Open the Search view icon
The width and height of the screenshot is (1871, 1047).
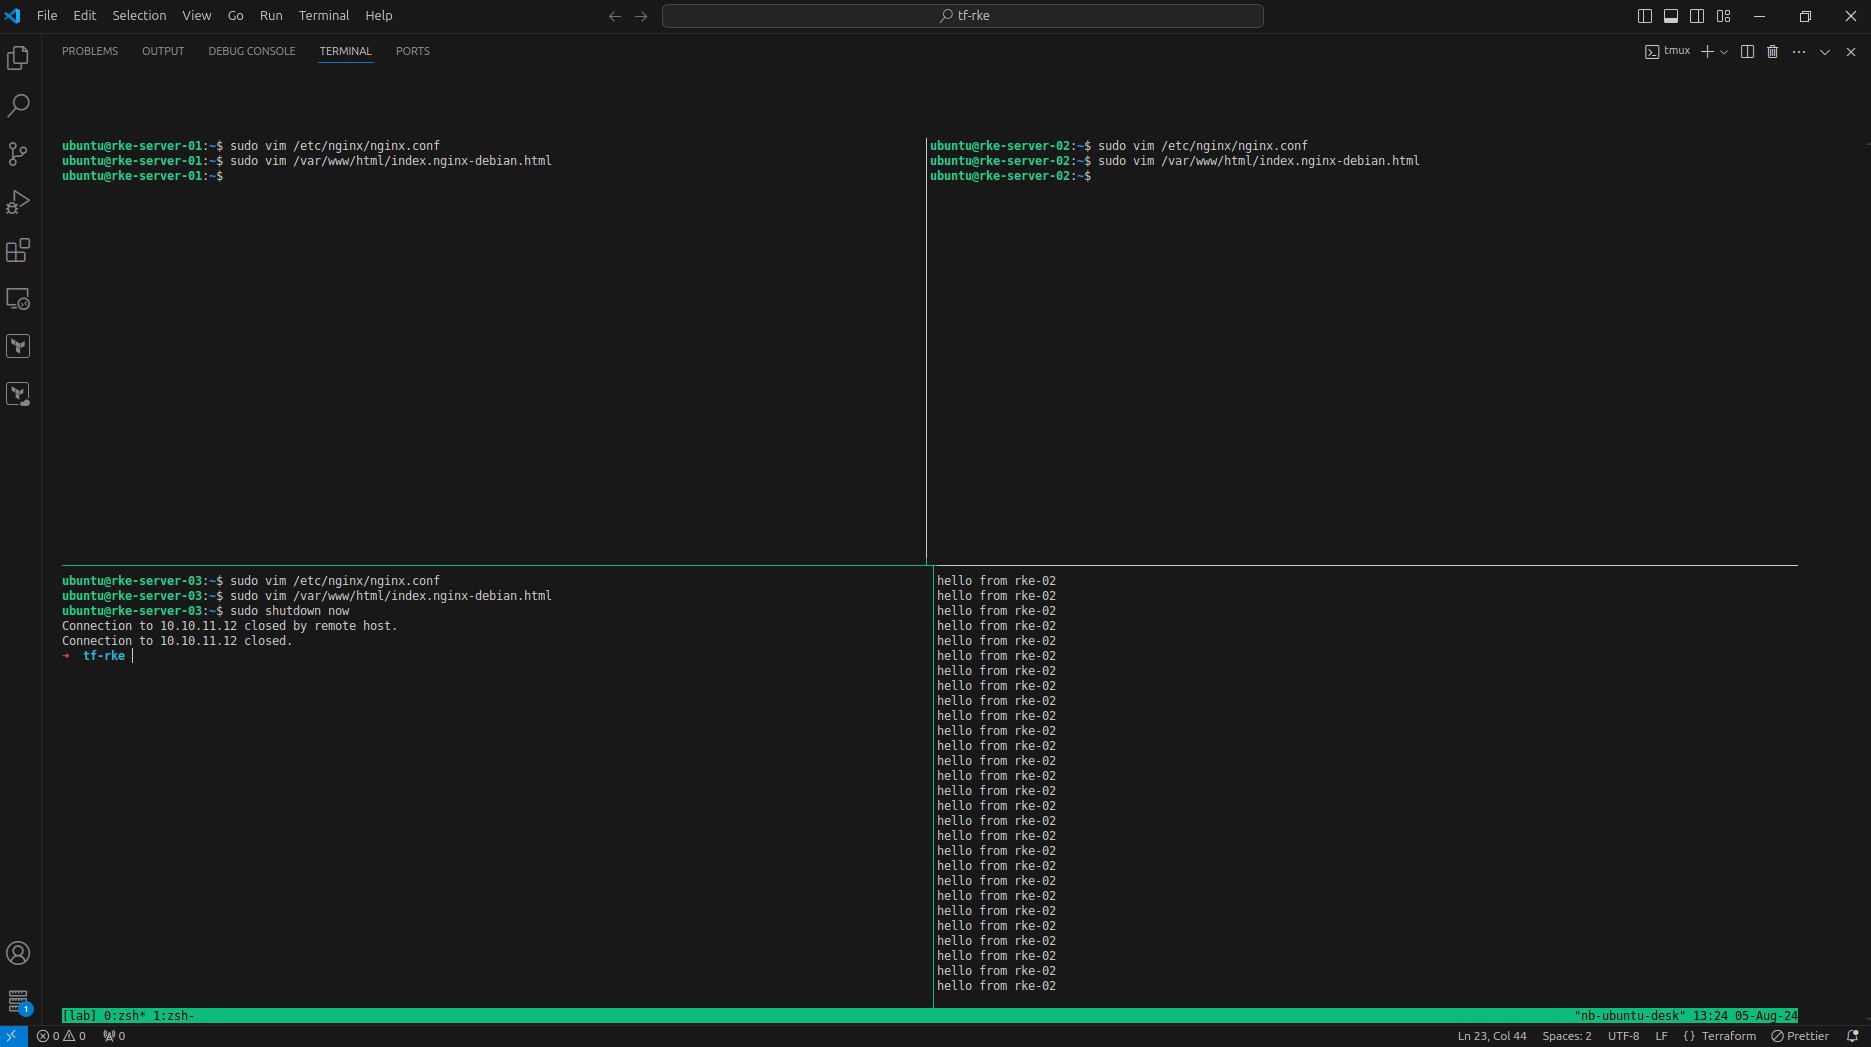(18, 106)
